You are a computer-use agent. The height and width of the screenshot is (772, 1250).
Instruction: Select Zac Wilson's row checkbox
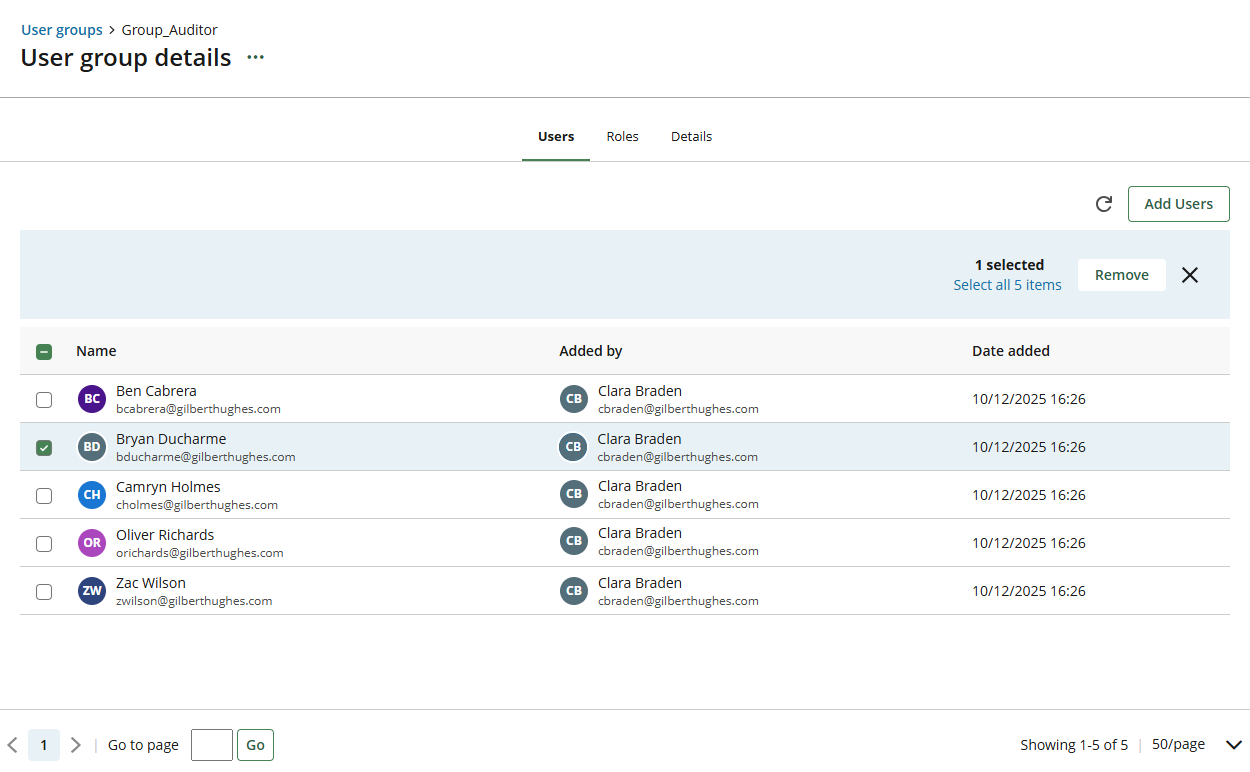tap(44, 592)
